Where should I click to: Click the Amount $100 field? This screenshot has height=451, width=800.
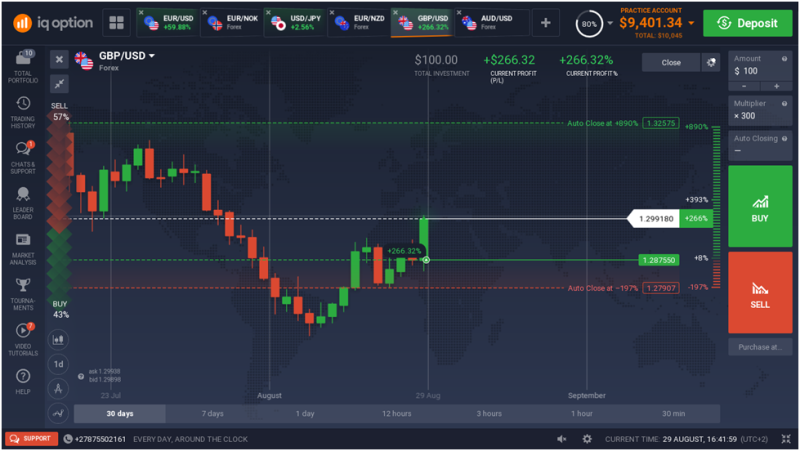point(760,66)
